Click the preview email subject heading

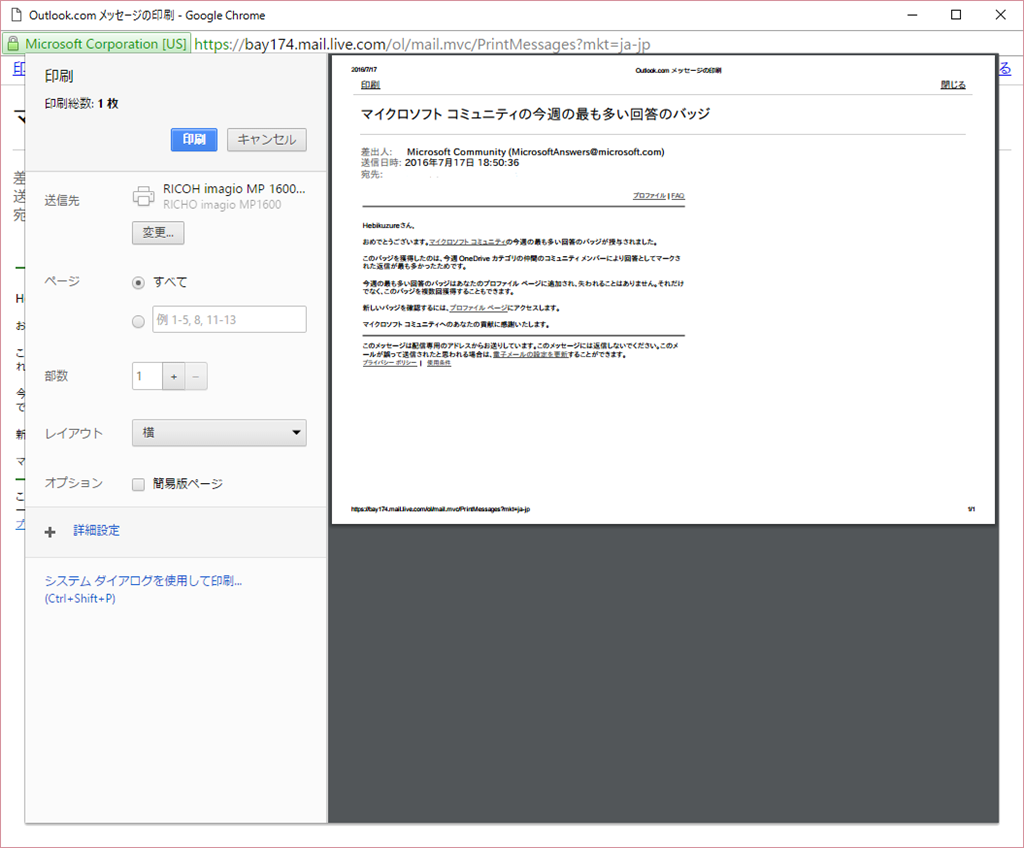point(536,114)
